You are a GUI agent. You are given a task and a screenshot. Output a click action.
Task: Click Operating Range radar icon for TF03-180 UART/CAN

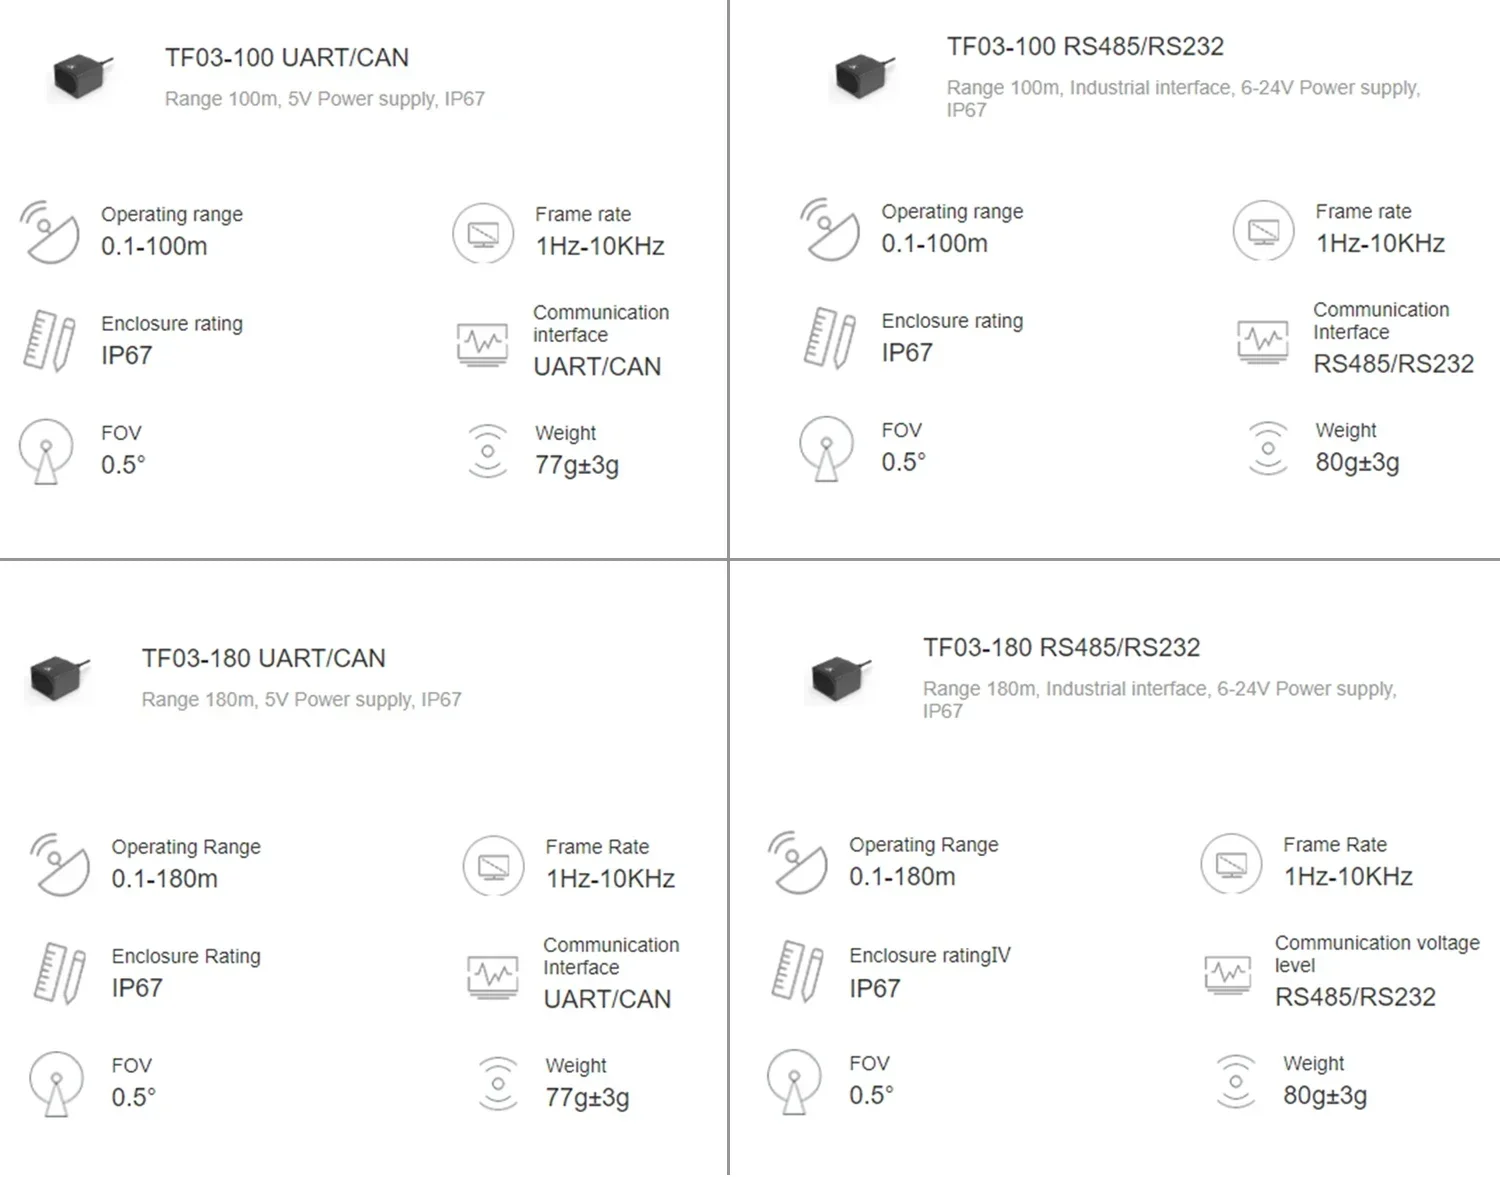pyautogui.click(x=60, y=865)
